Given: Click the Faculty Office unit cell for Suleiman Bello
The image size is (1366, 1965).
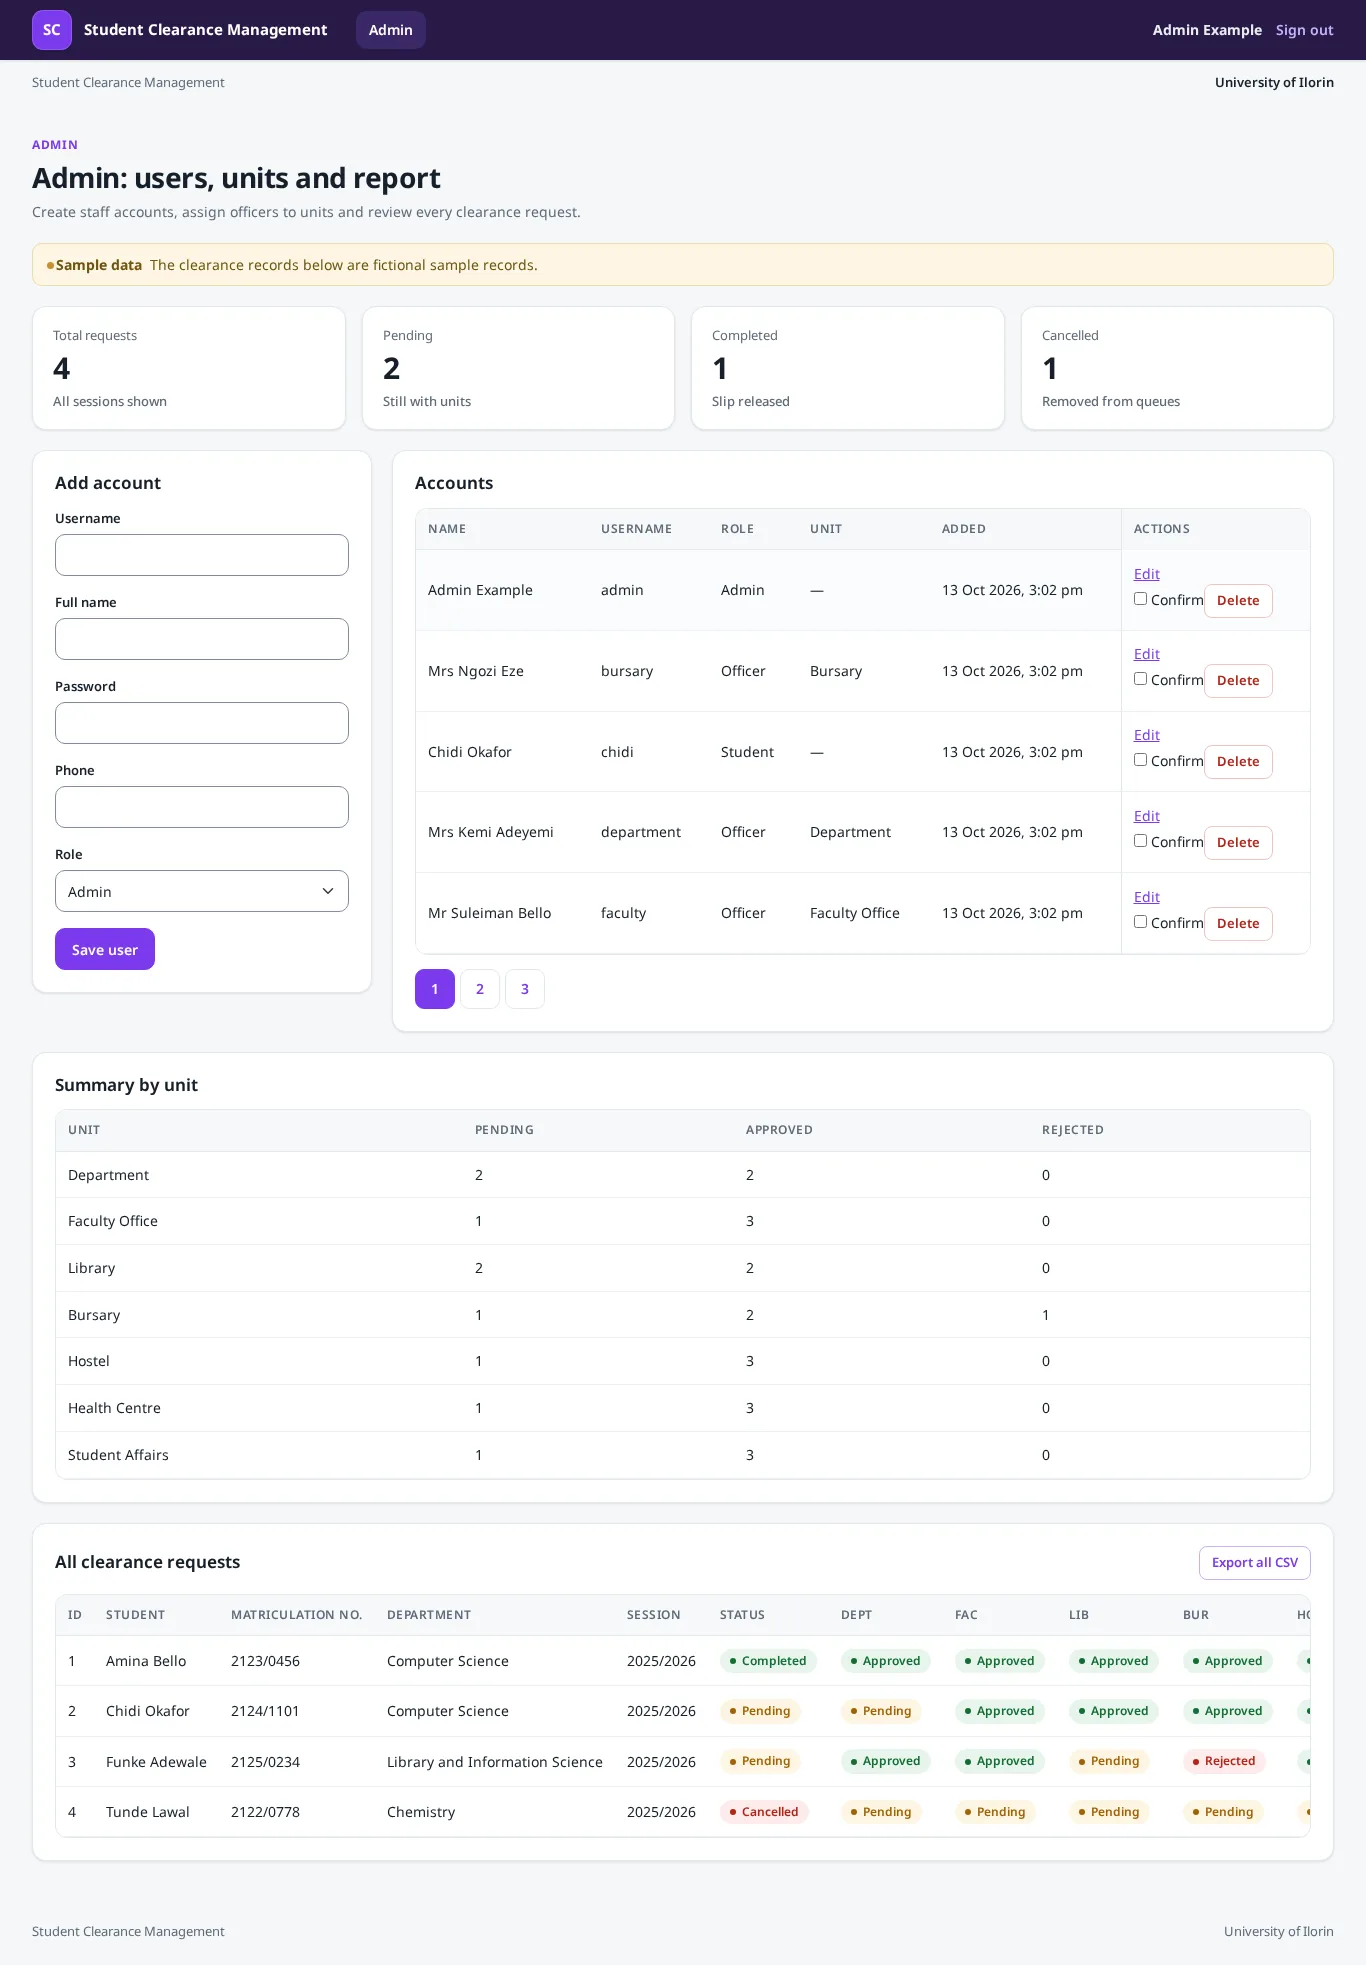Looking at the screenshot, I should [x=855, y=913].
